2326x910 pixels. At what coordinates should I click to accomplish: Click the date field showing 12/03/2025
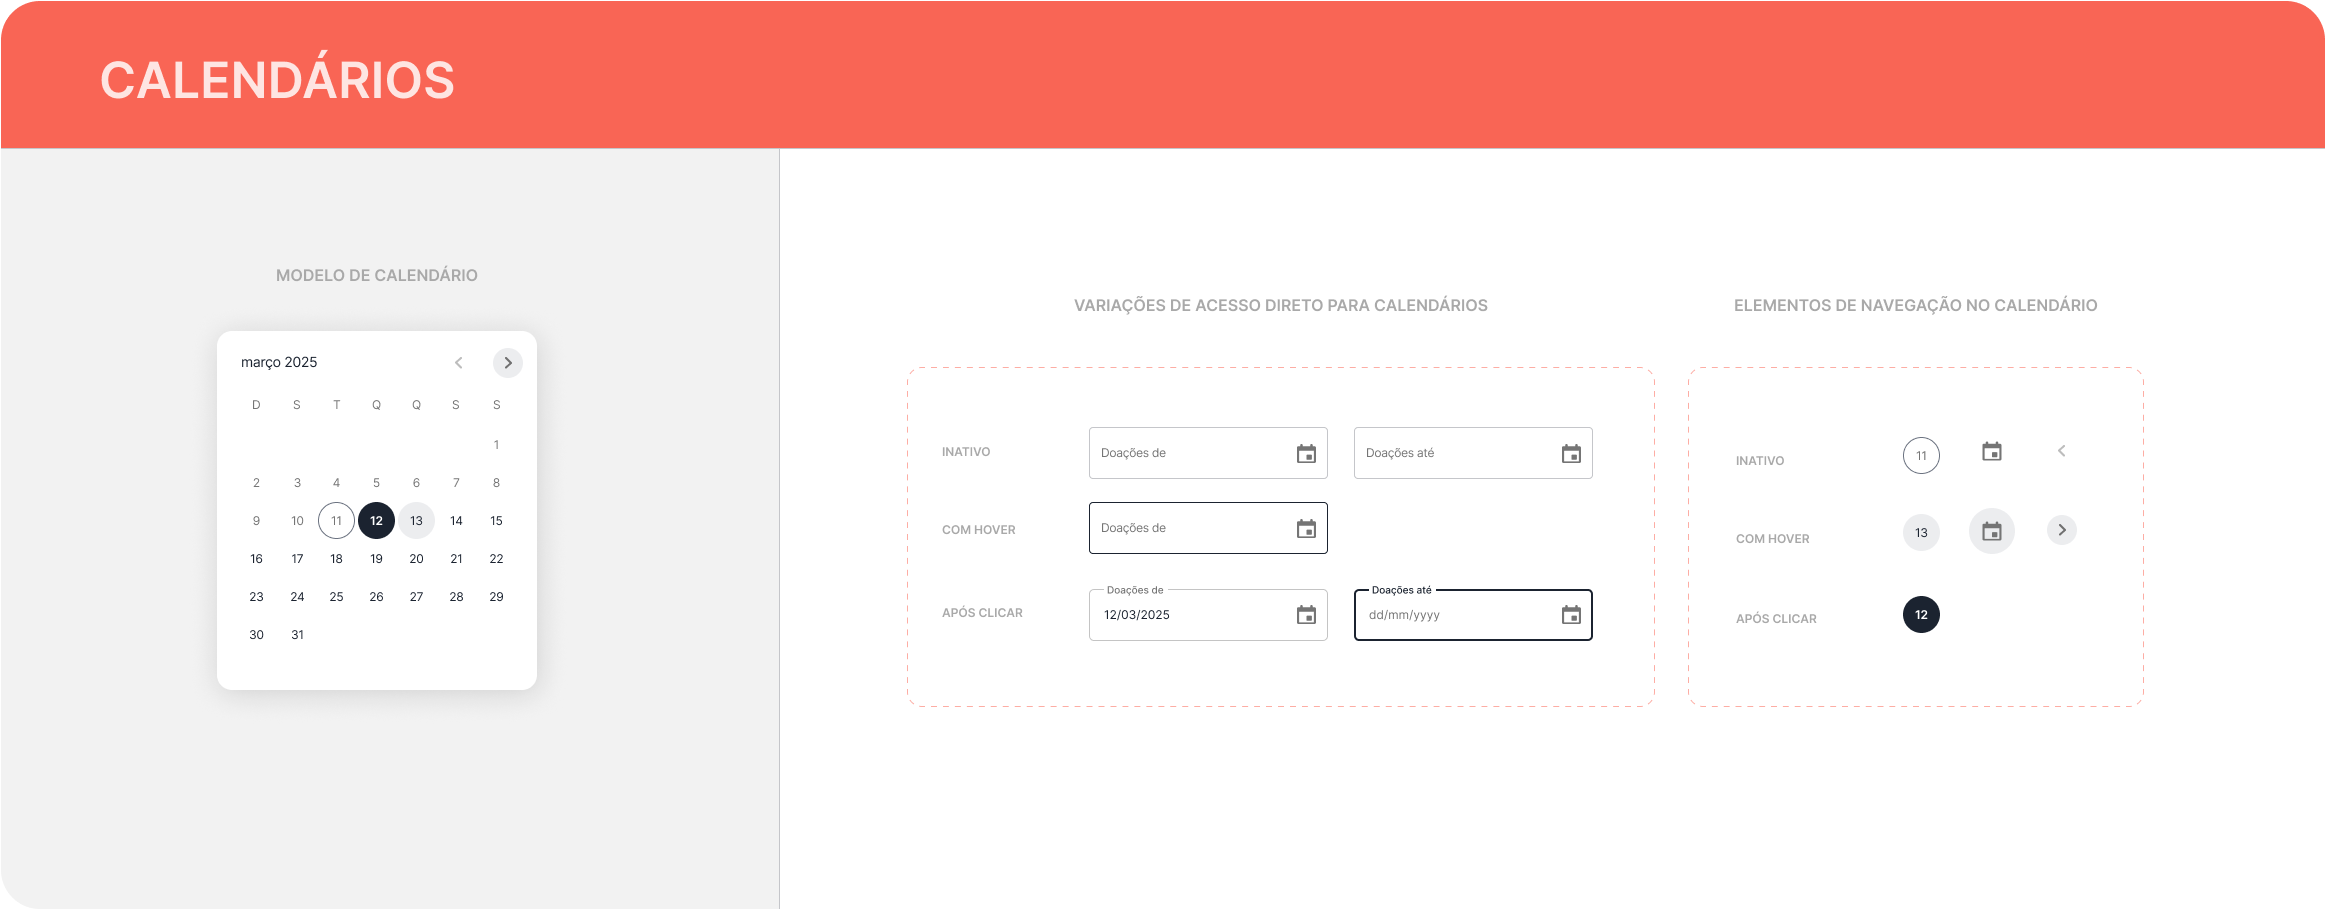coord(1190,615)
